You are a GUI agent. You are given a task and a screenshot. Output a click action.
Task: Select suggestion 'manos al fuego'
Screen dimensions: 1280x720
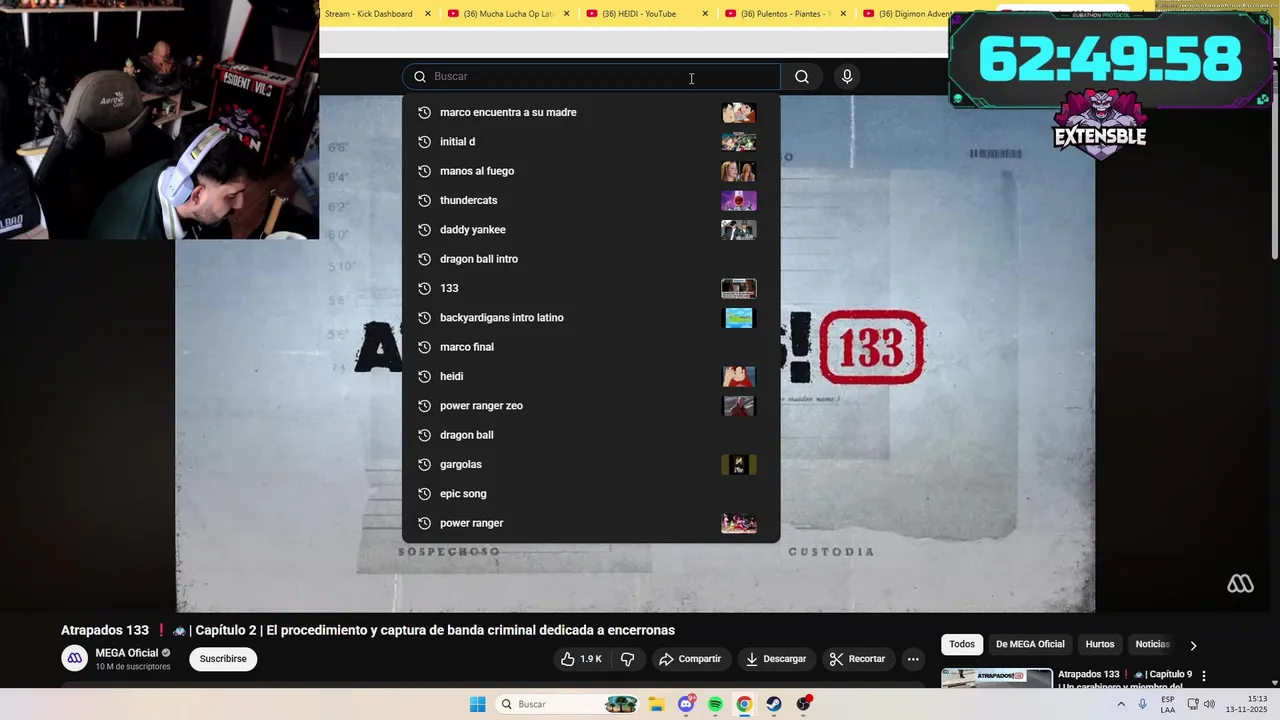pos(591,171)
